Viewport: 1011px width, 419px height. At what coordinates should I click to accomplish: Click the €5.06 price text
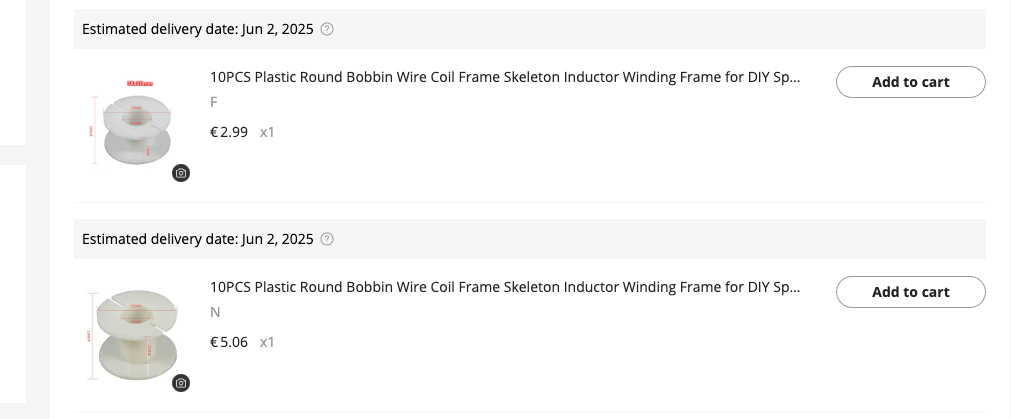click(229, 342)
